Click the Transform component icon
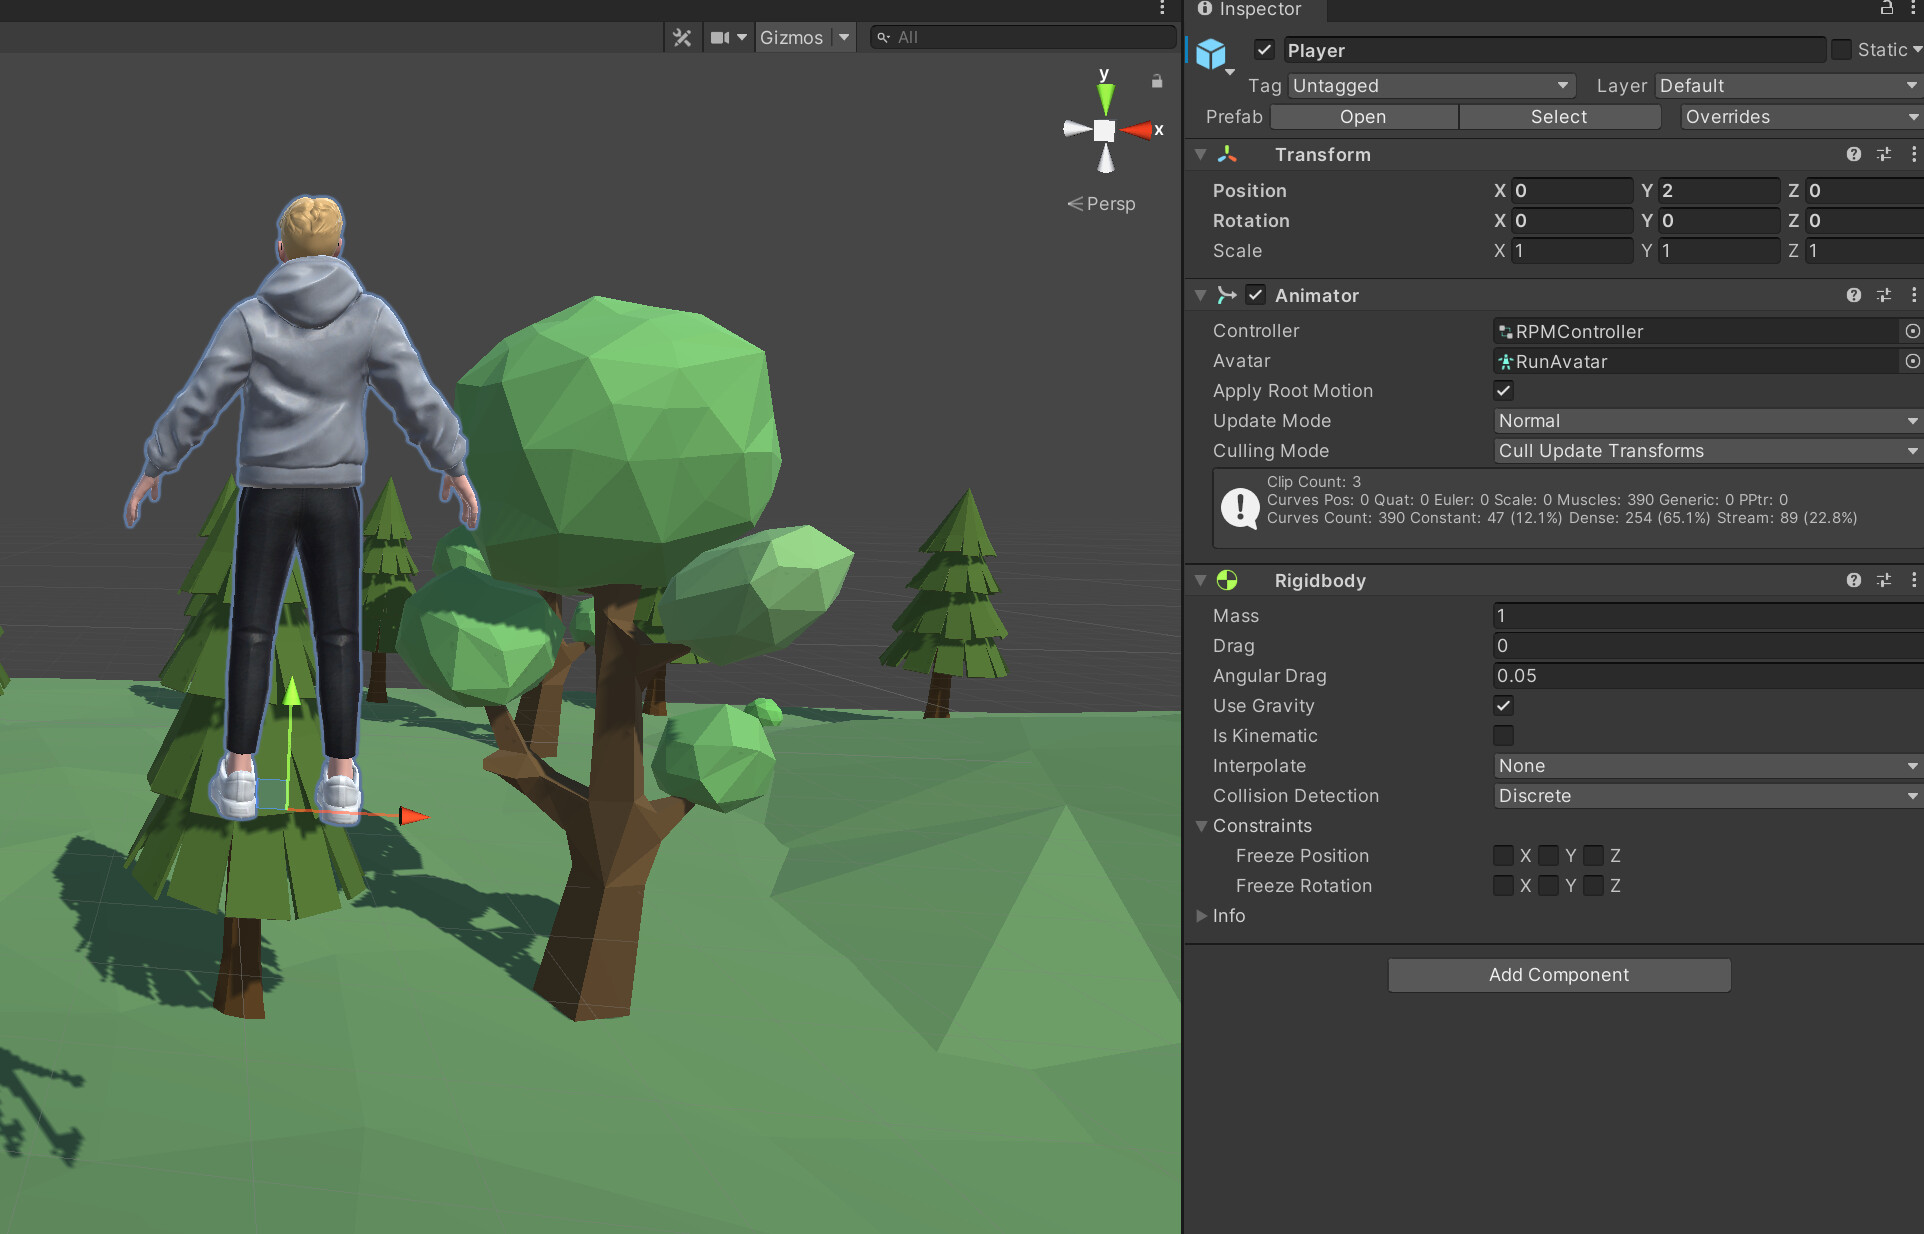This screenshot has width=1924, height=1234. 1227,155
